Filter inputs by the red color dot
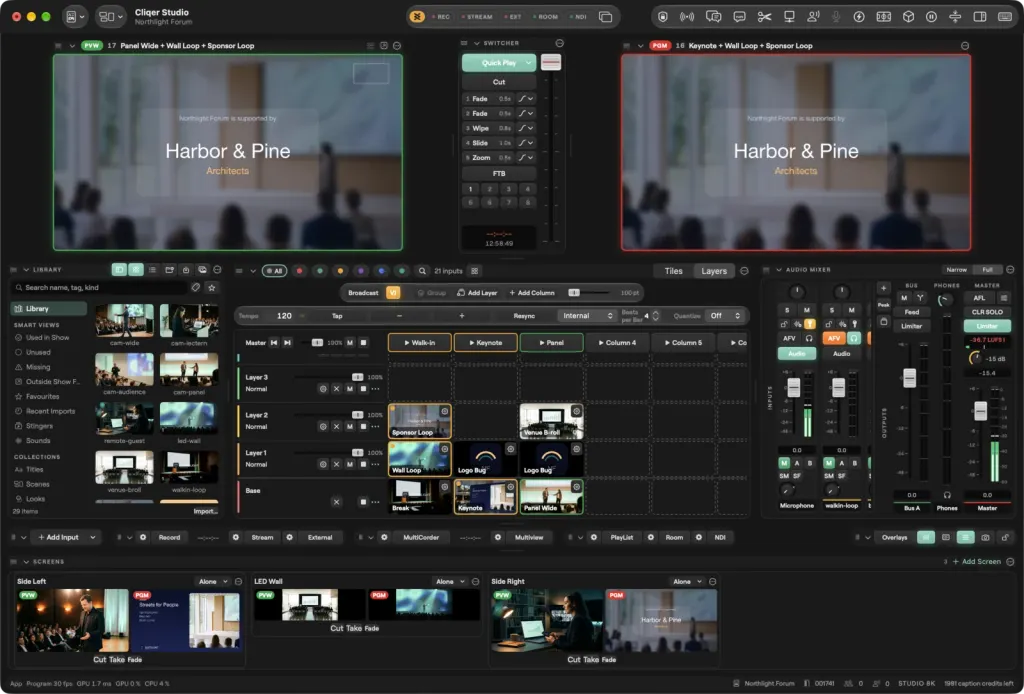 point(299,271)
